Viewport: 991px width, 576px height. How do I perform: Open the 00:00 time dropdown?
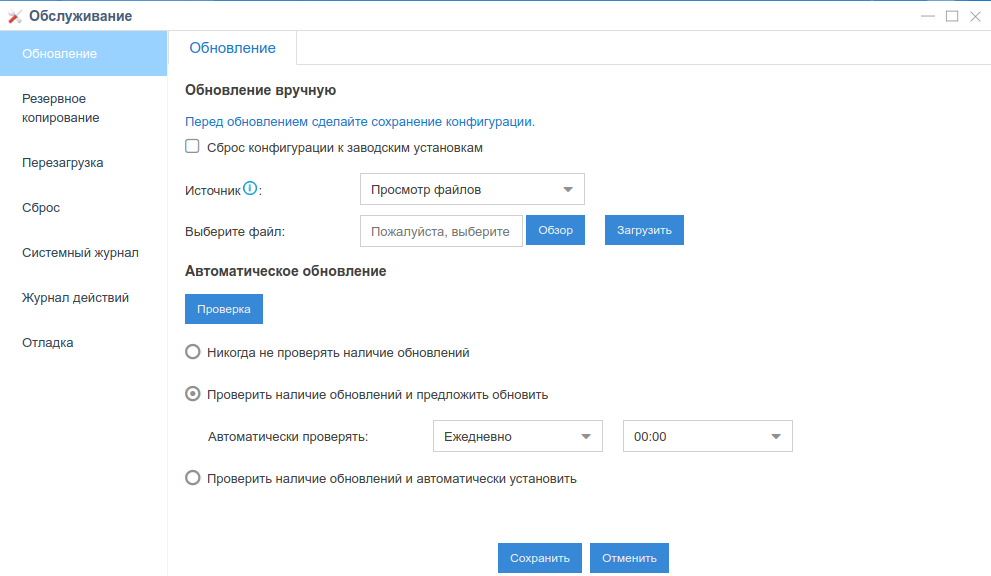point(708,436)
